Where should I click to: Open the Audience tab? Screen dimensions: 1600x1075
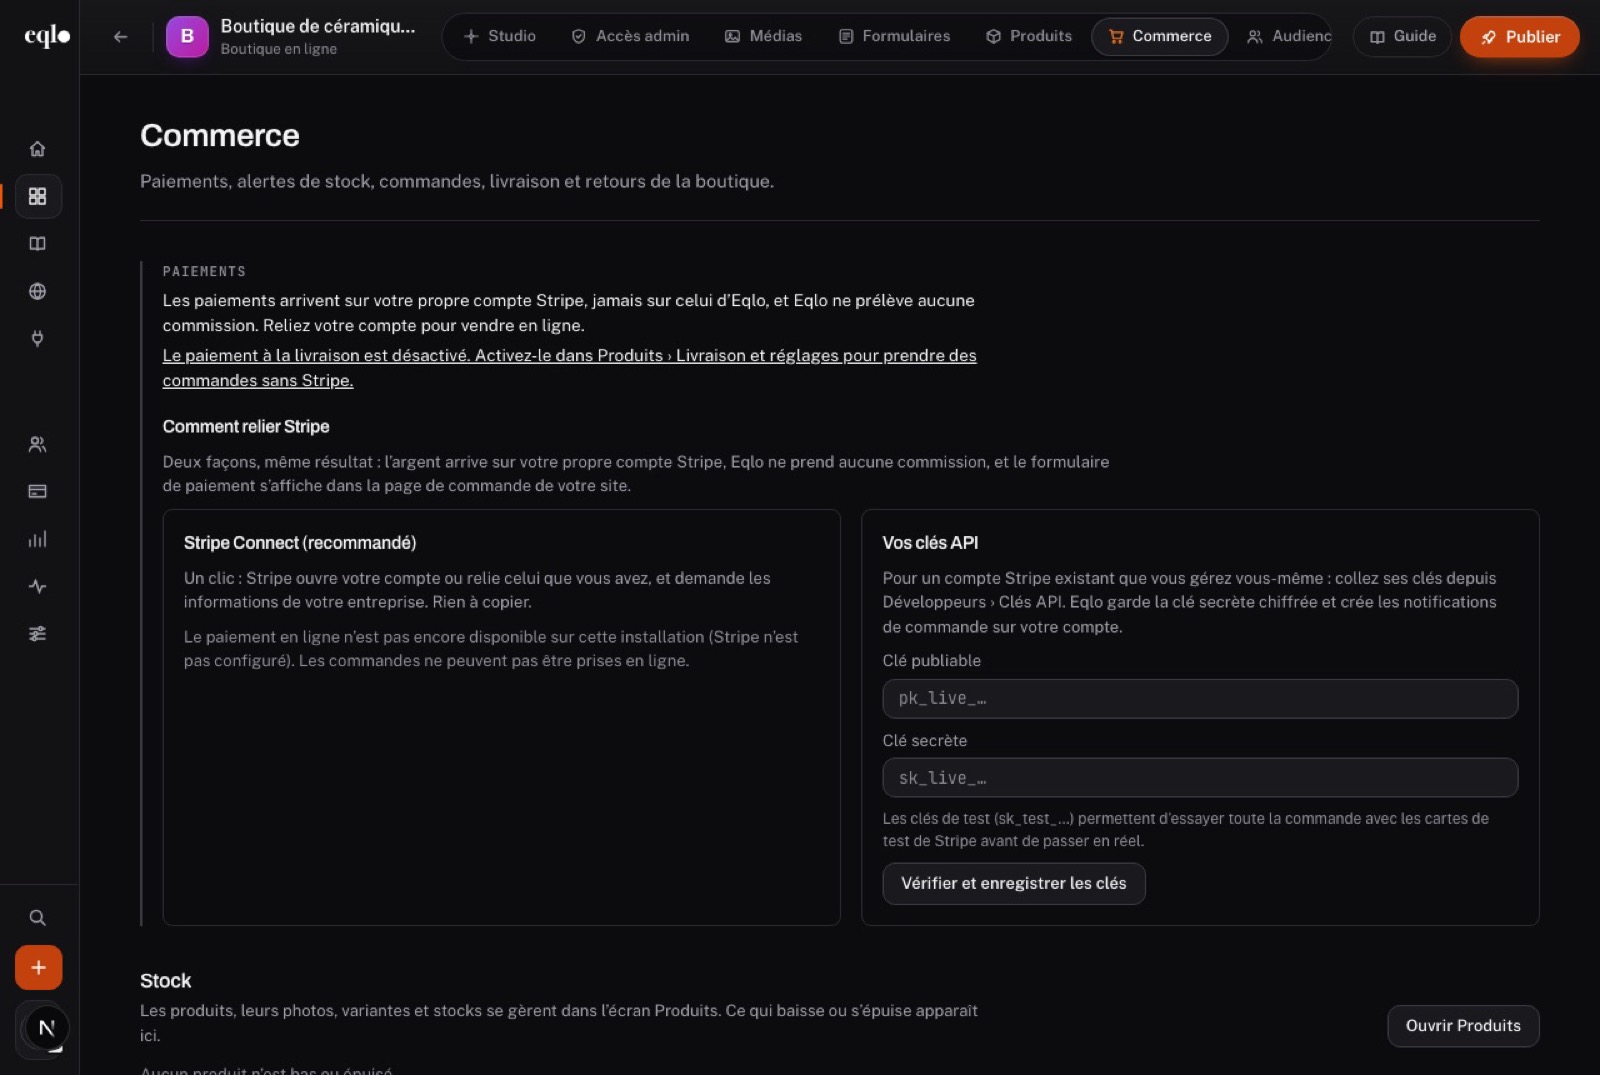[1288, 37]
